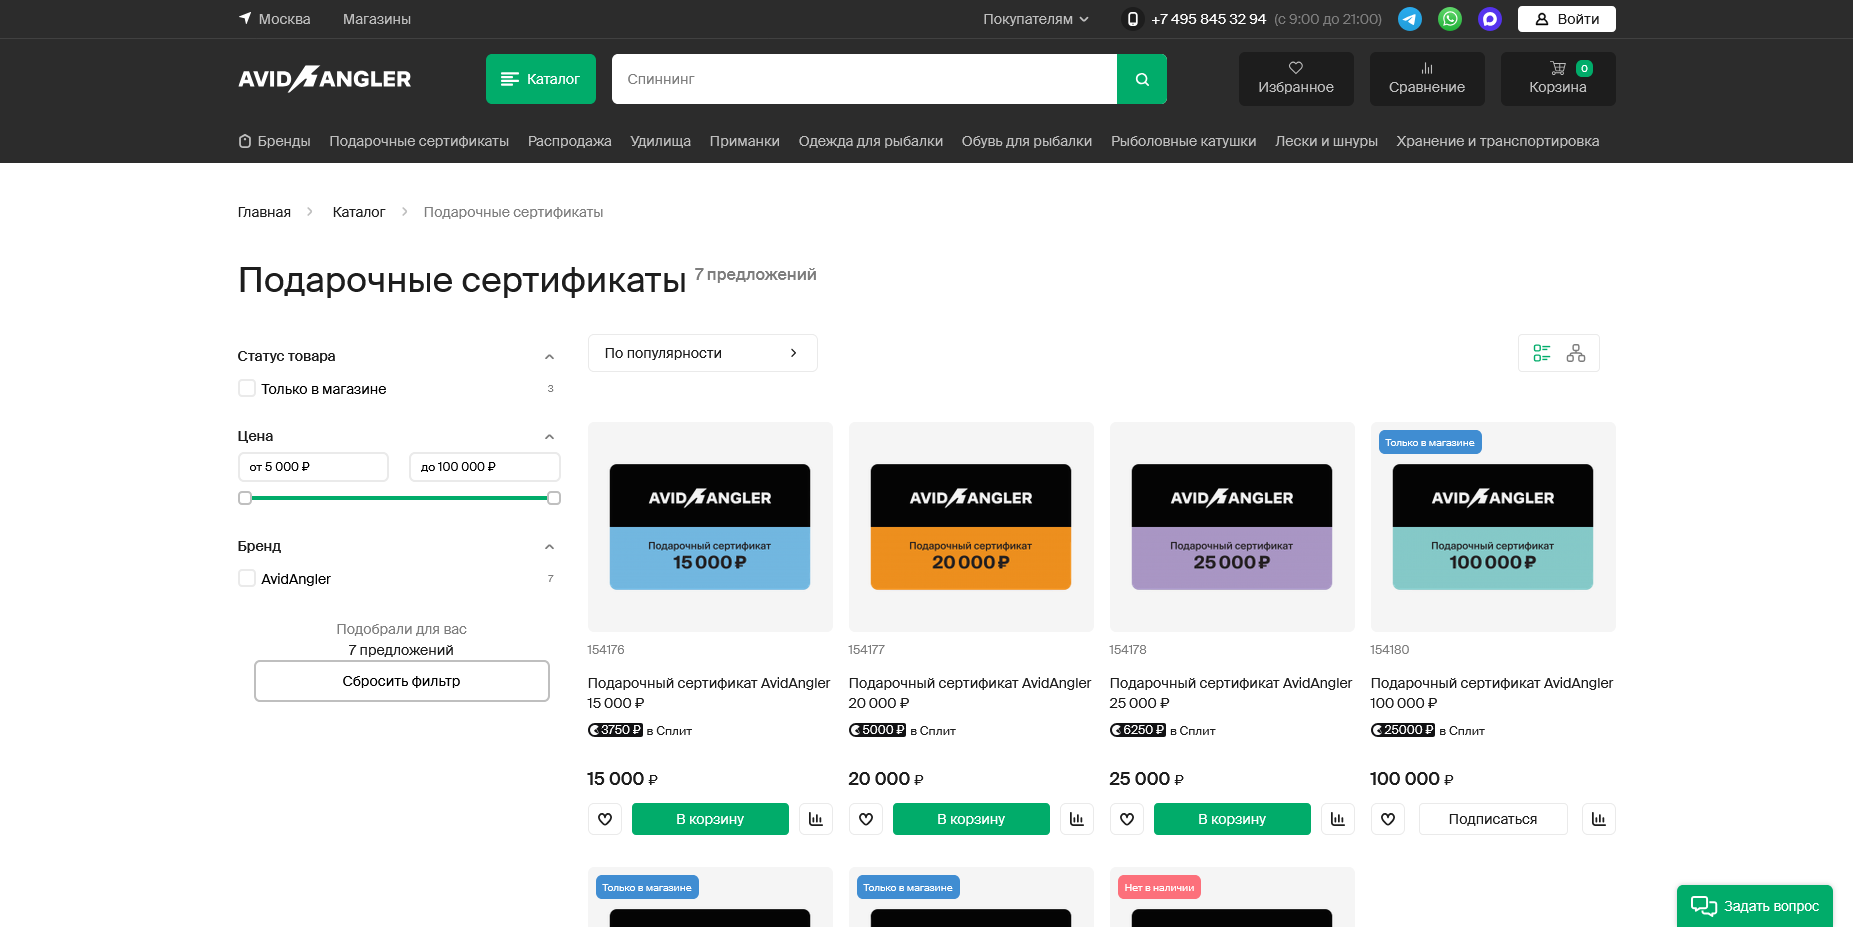Click Split badge 3750 ₽
This screenshot has width=1853, height=927.
[x=615, y=730]
